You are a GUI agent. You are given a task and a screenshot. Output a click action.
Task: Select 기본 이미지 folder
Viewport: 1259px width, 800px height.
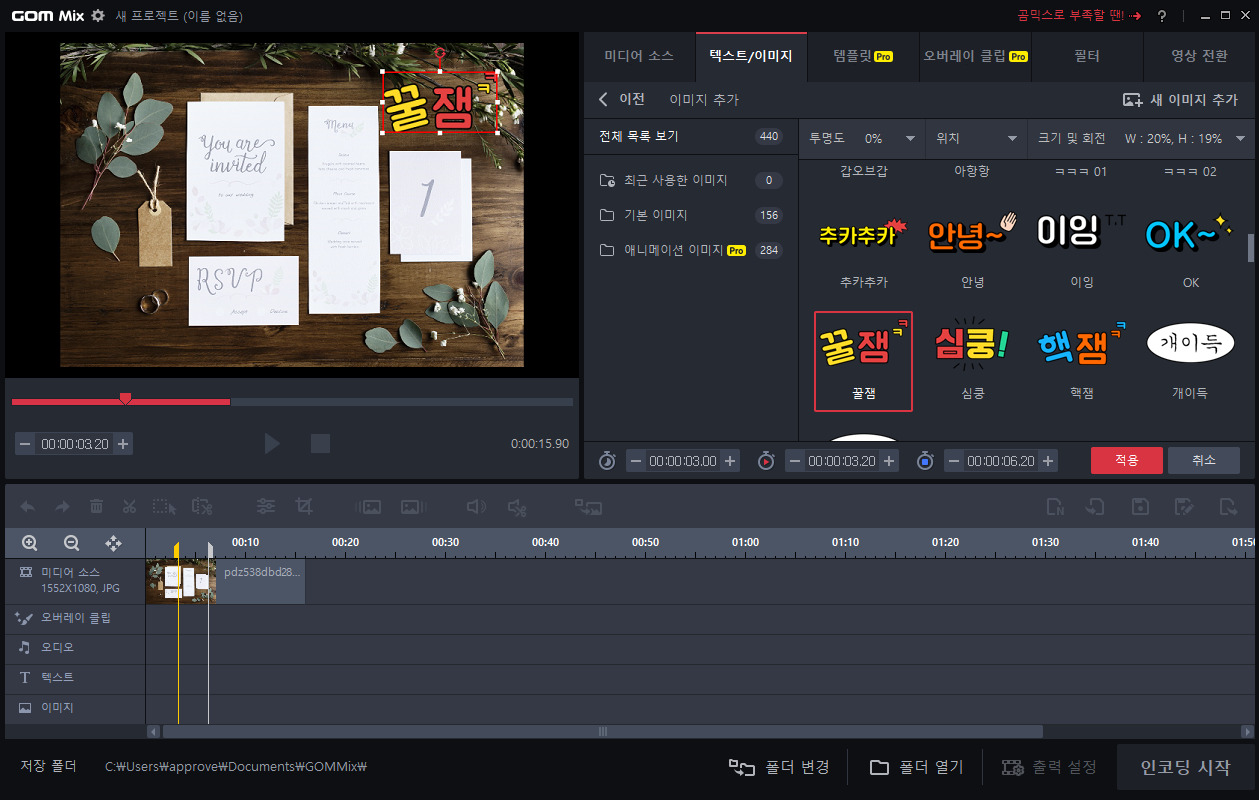691,215
